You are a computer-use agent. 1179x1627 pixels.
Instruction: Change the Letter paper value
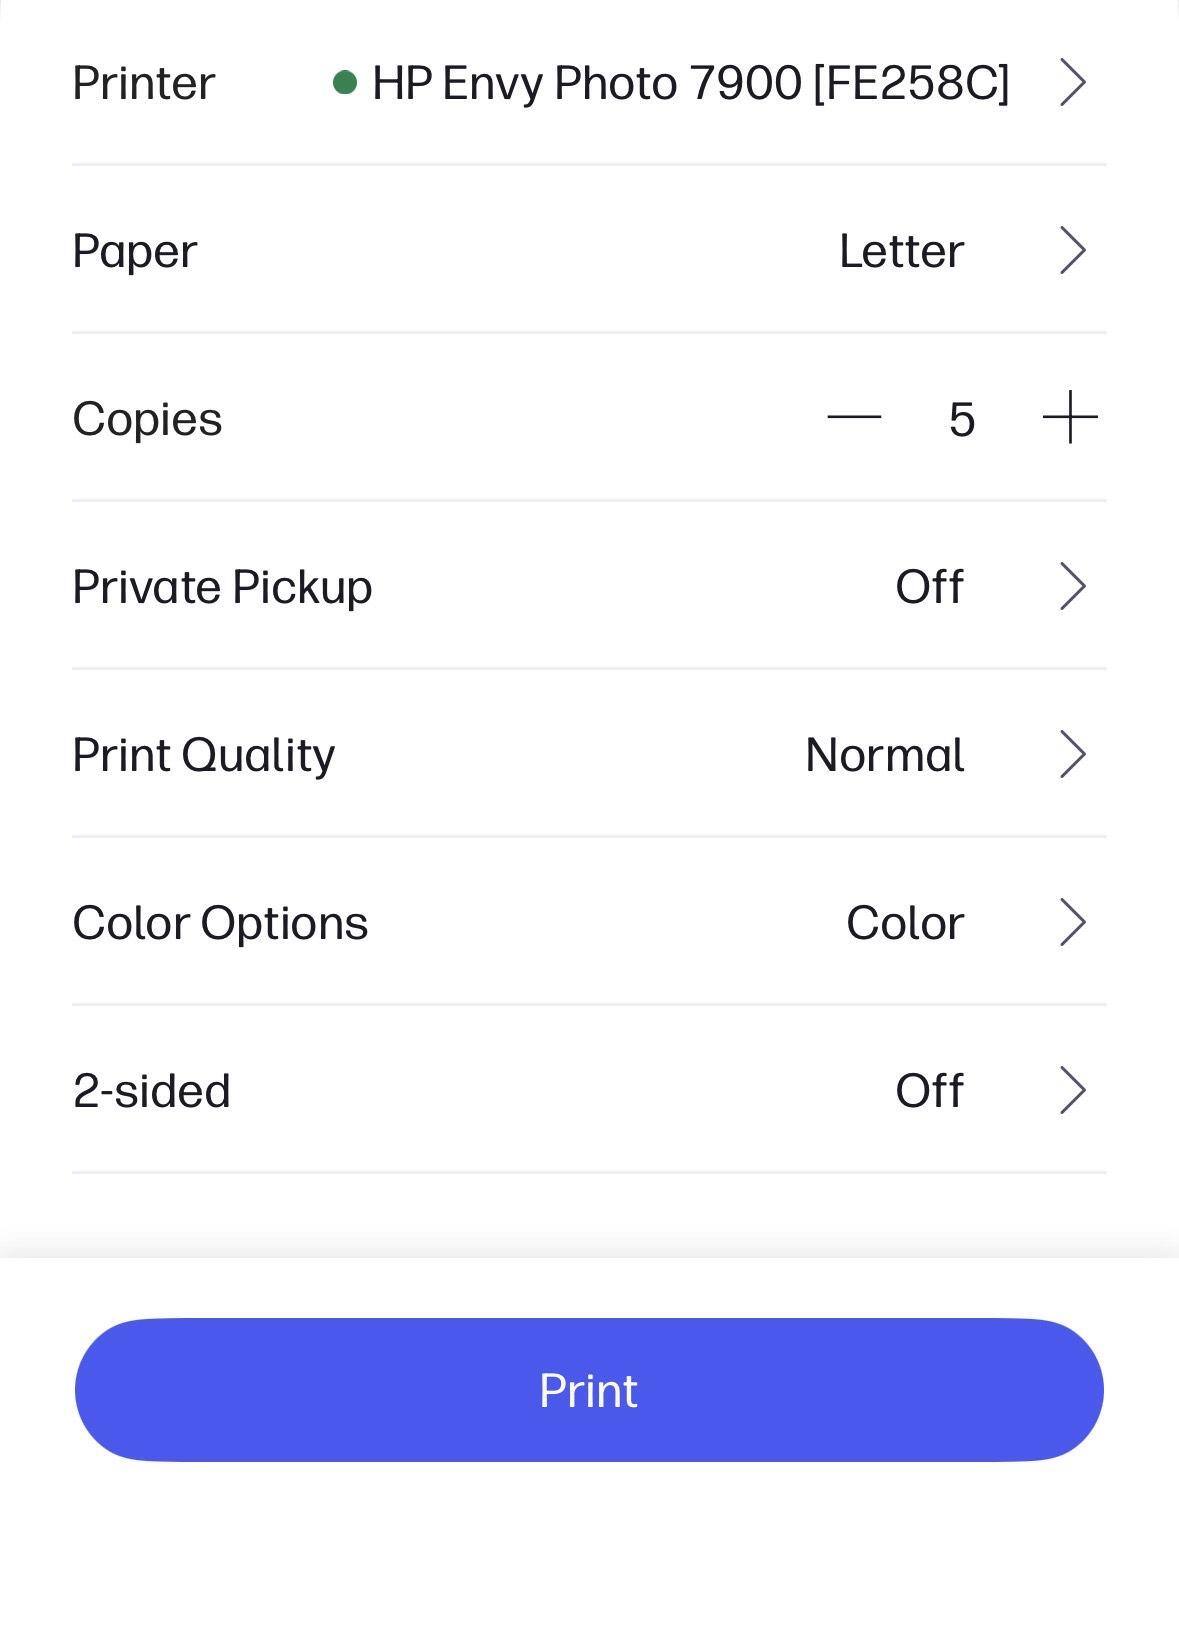[901, 250]
